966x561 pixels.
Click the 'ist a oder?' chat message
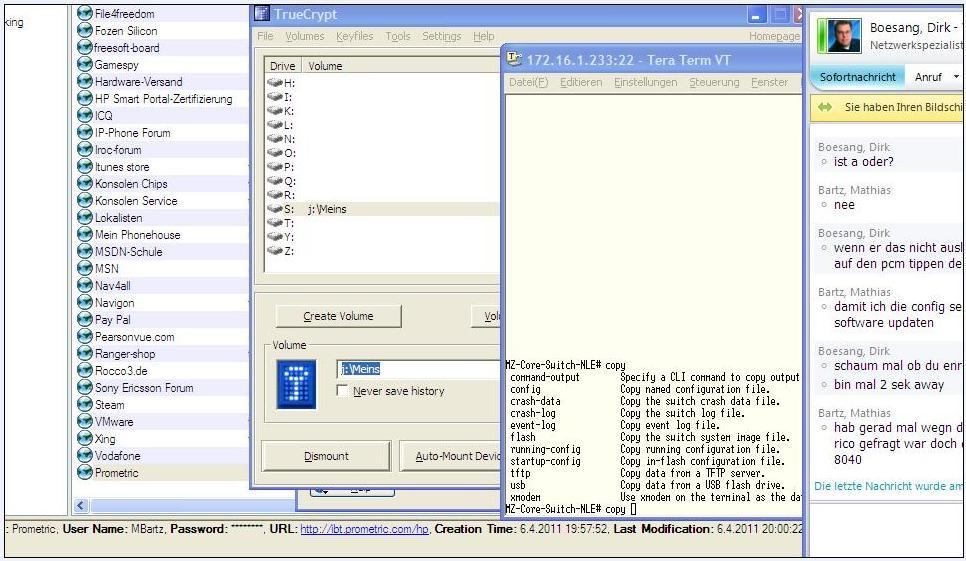coord(863,162)
